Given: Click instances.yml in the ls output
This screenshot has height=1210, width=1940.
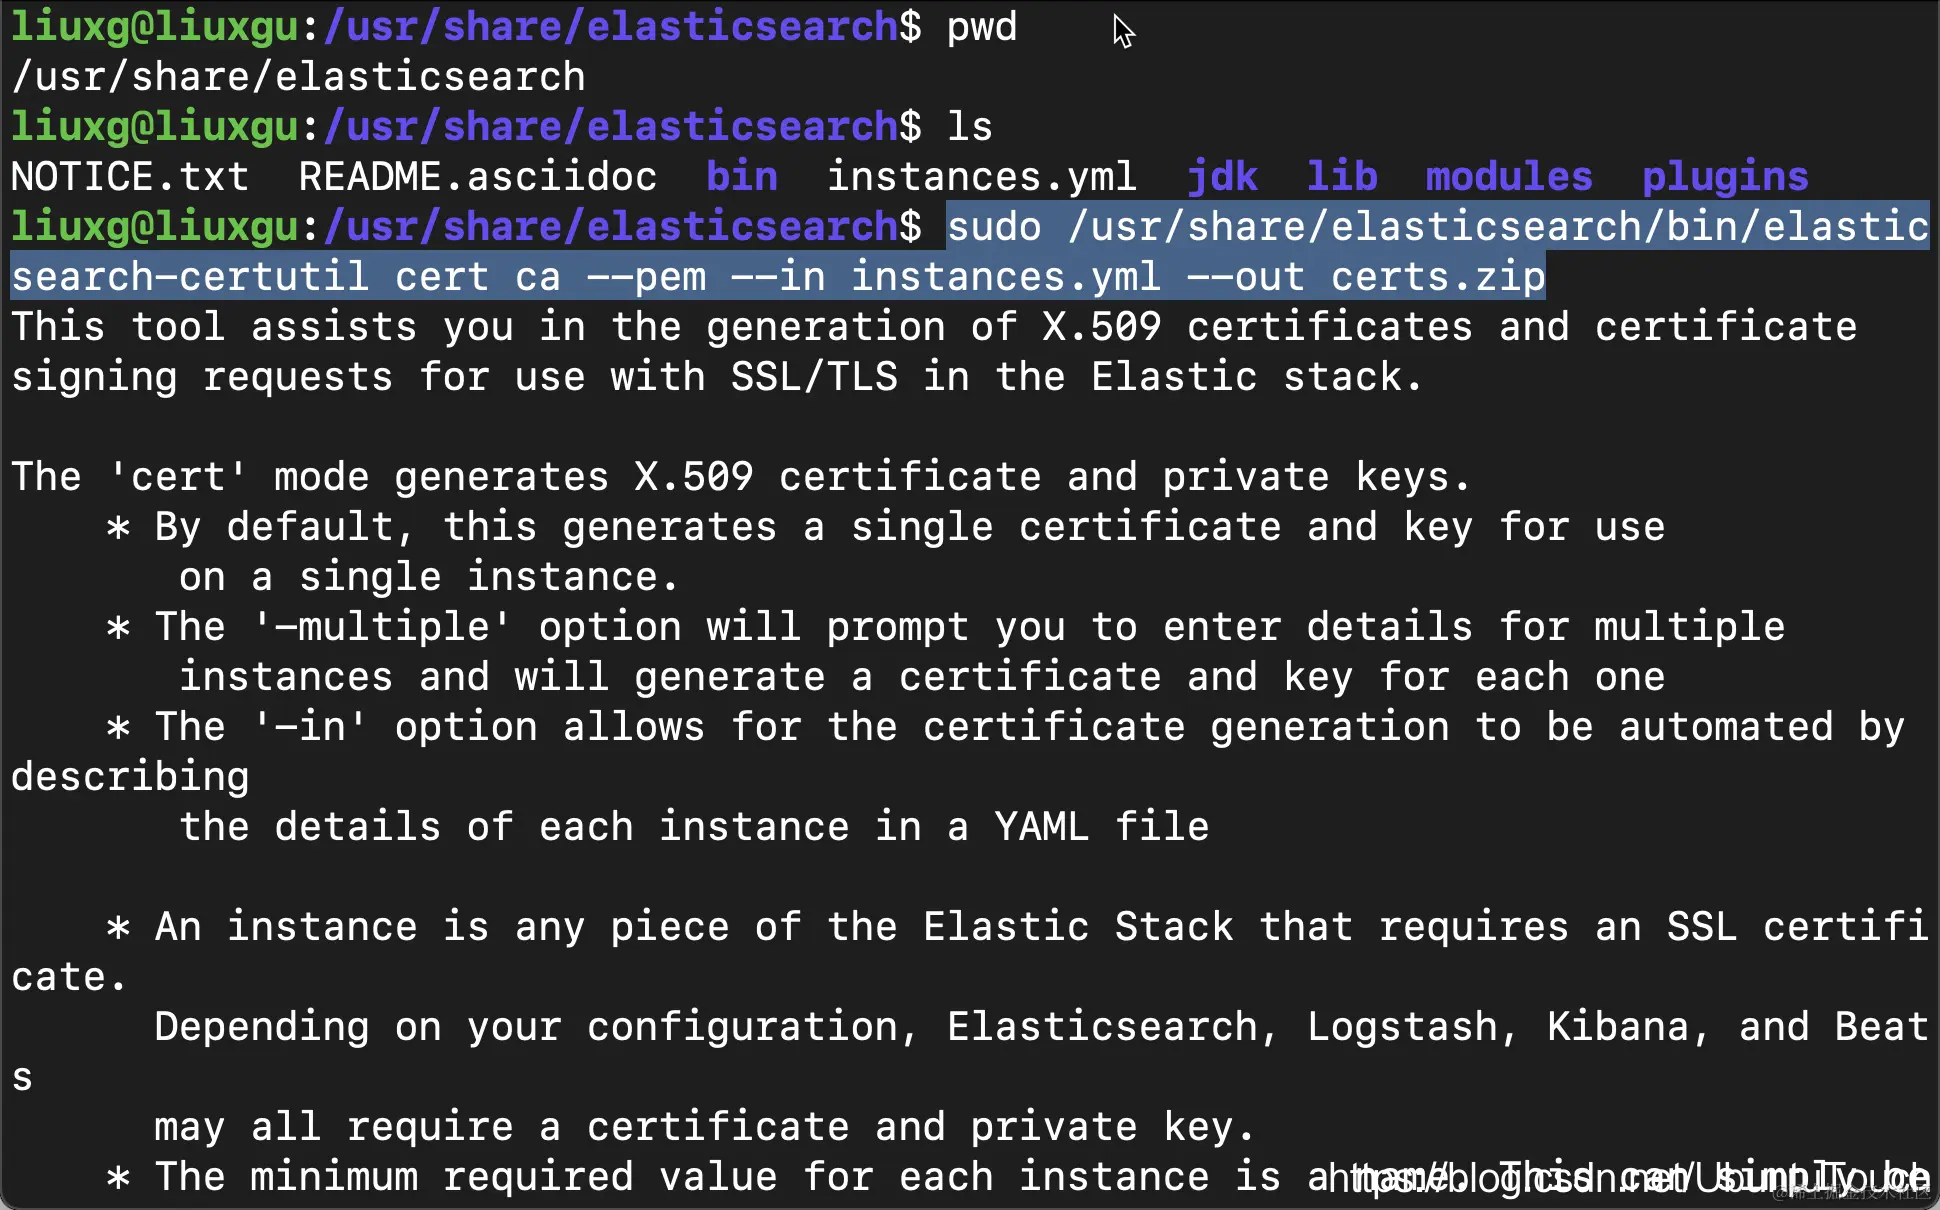Looking at the screenshot, I should click(x=981, y=177).
